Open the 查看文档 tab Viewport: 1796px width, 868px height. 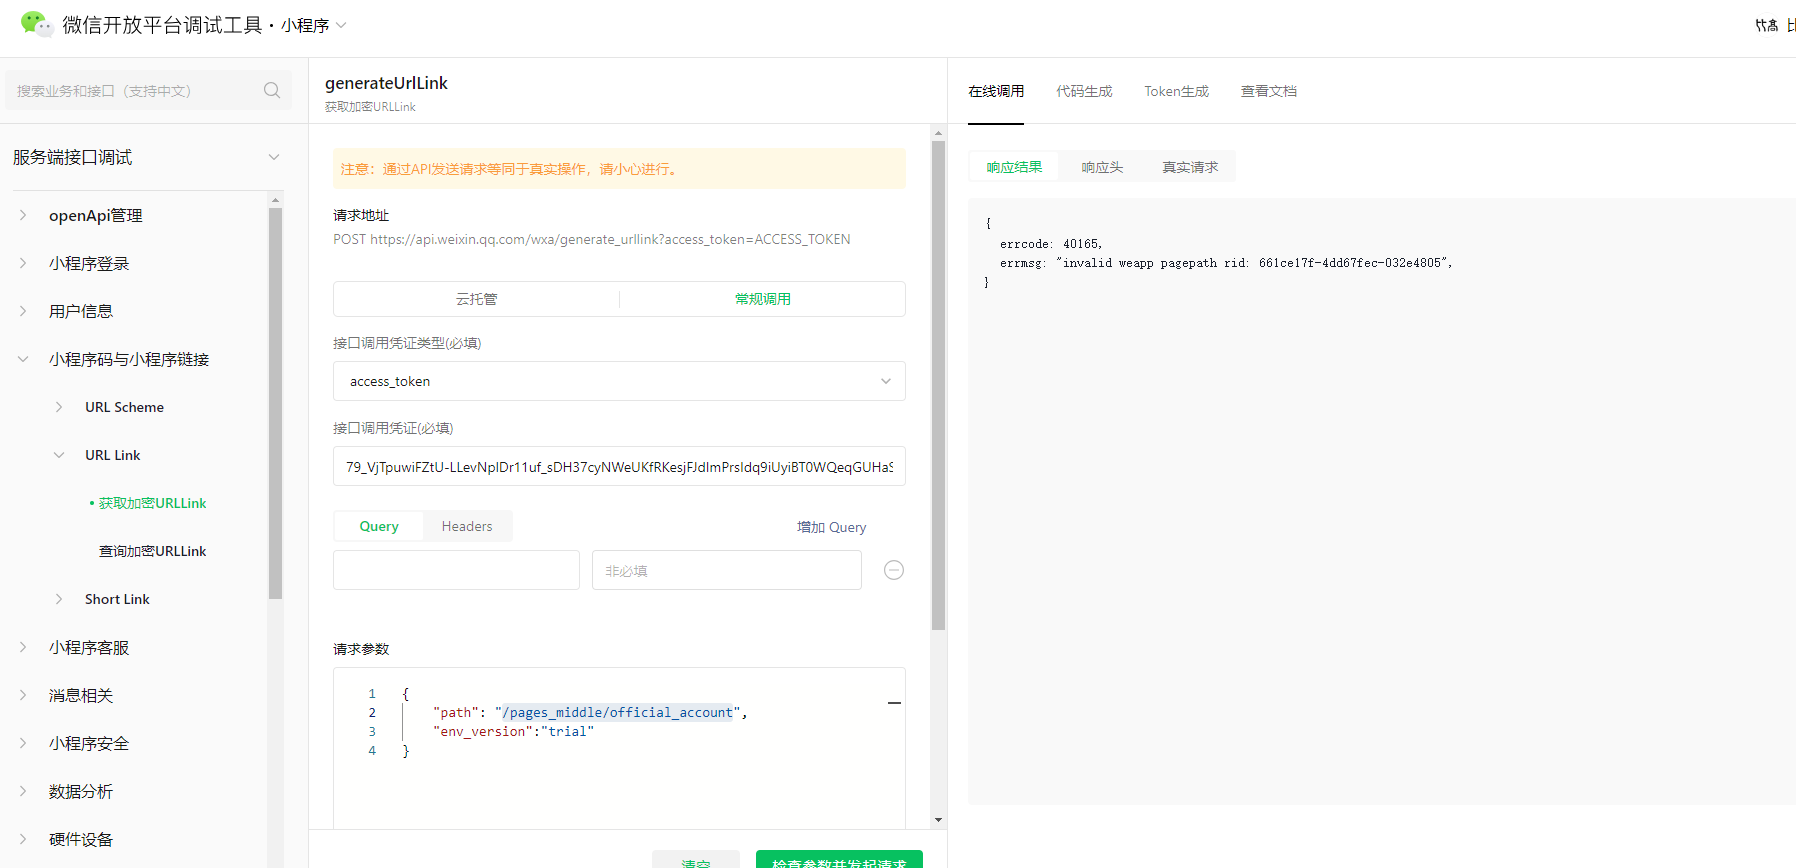tap(1269, 91)
